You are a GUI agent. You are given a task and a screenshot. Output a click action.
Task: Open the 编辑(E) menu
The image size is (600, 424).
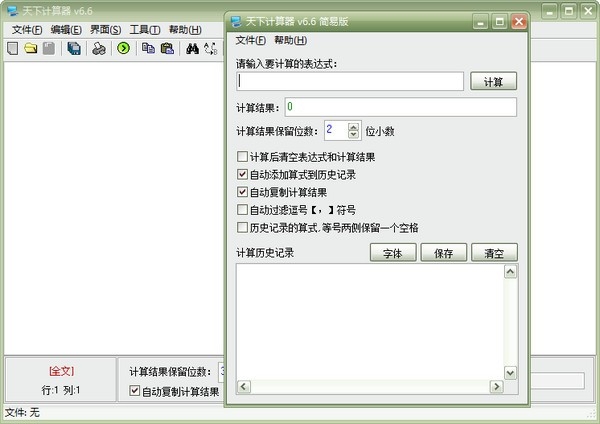coord(66,30)
